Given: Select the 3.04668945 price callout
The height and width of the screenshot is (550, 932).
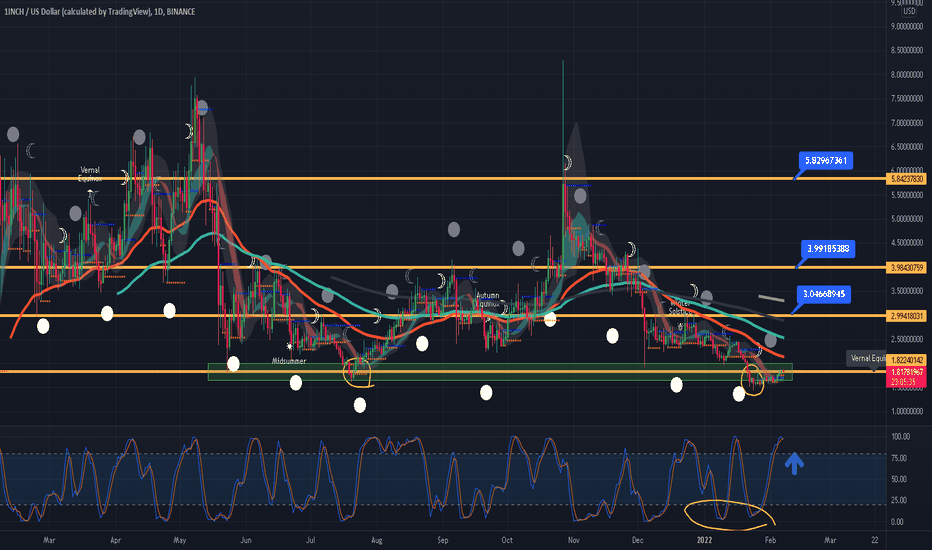Looking at the screenshot, I should pos(824,294).
